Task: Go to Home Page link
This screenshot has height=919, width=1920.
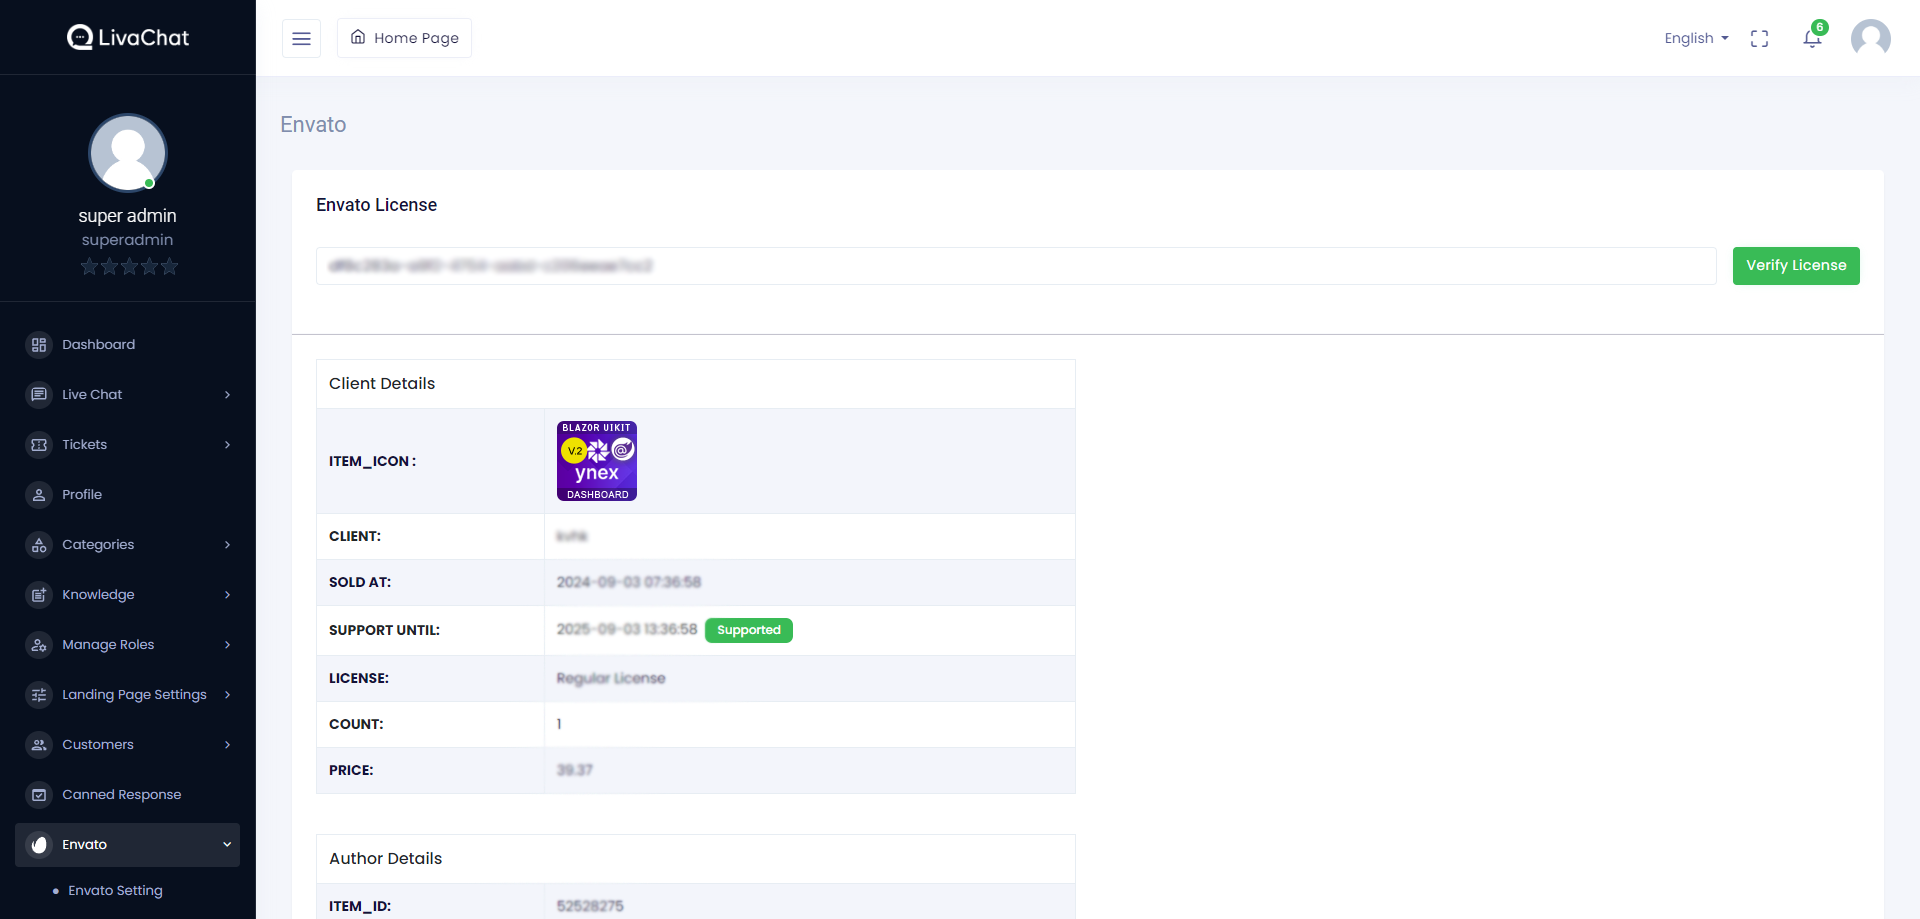Action: (404, 38)
